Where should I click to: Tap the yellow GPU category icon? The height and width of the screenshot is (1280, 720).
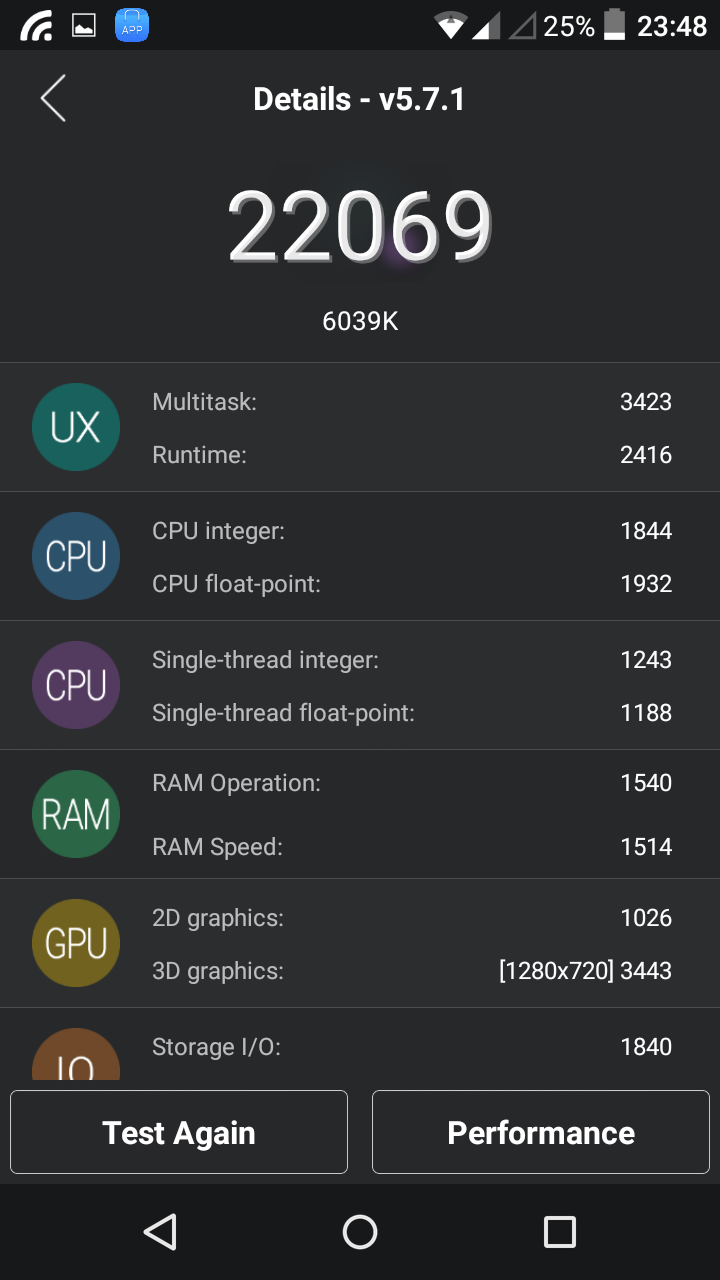[x=76, y=943]
